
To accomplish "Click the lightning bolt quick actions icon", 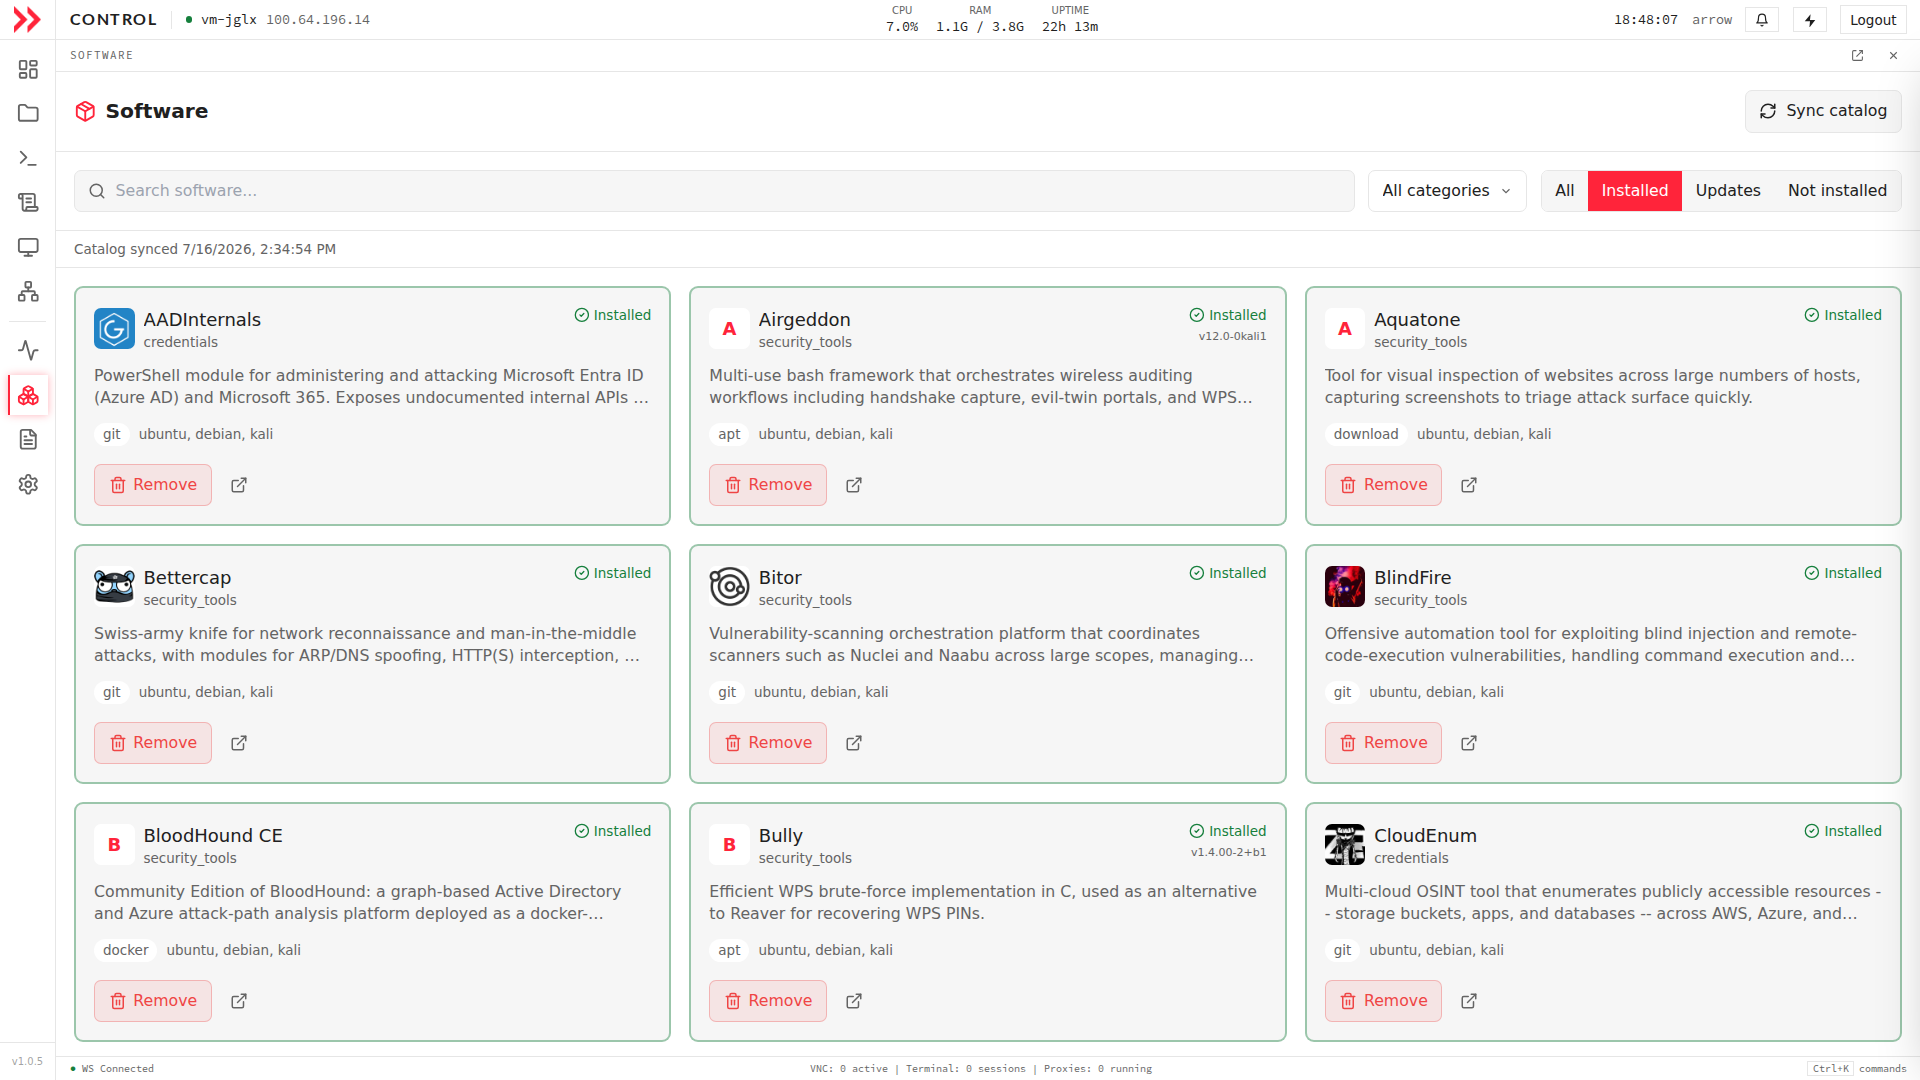I will coord(1810,20).
